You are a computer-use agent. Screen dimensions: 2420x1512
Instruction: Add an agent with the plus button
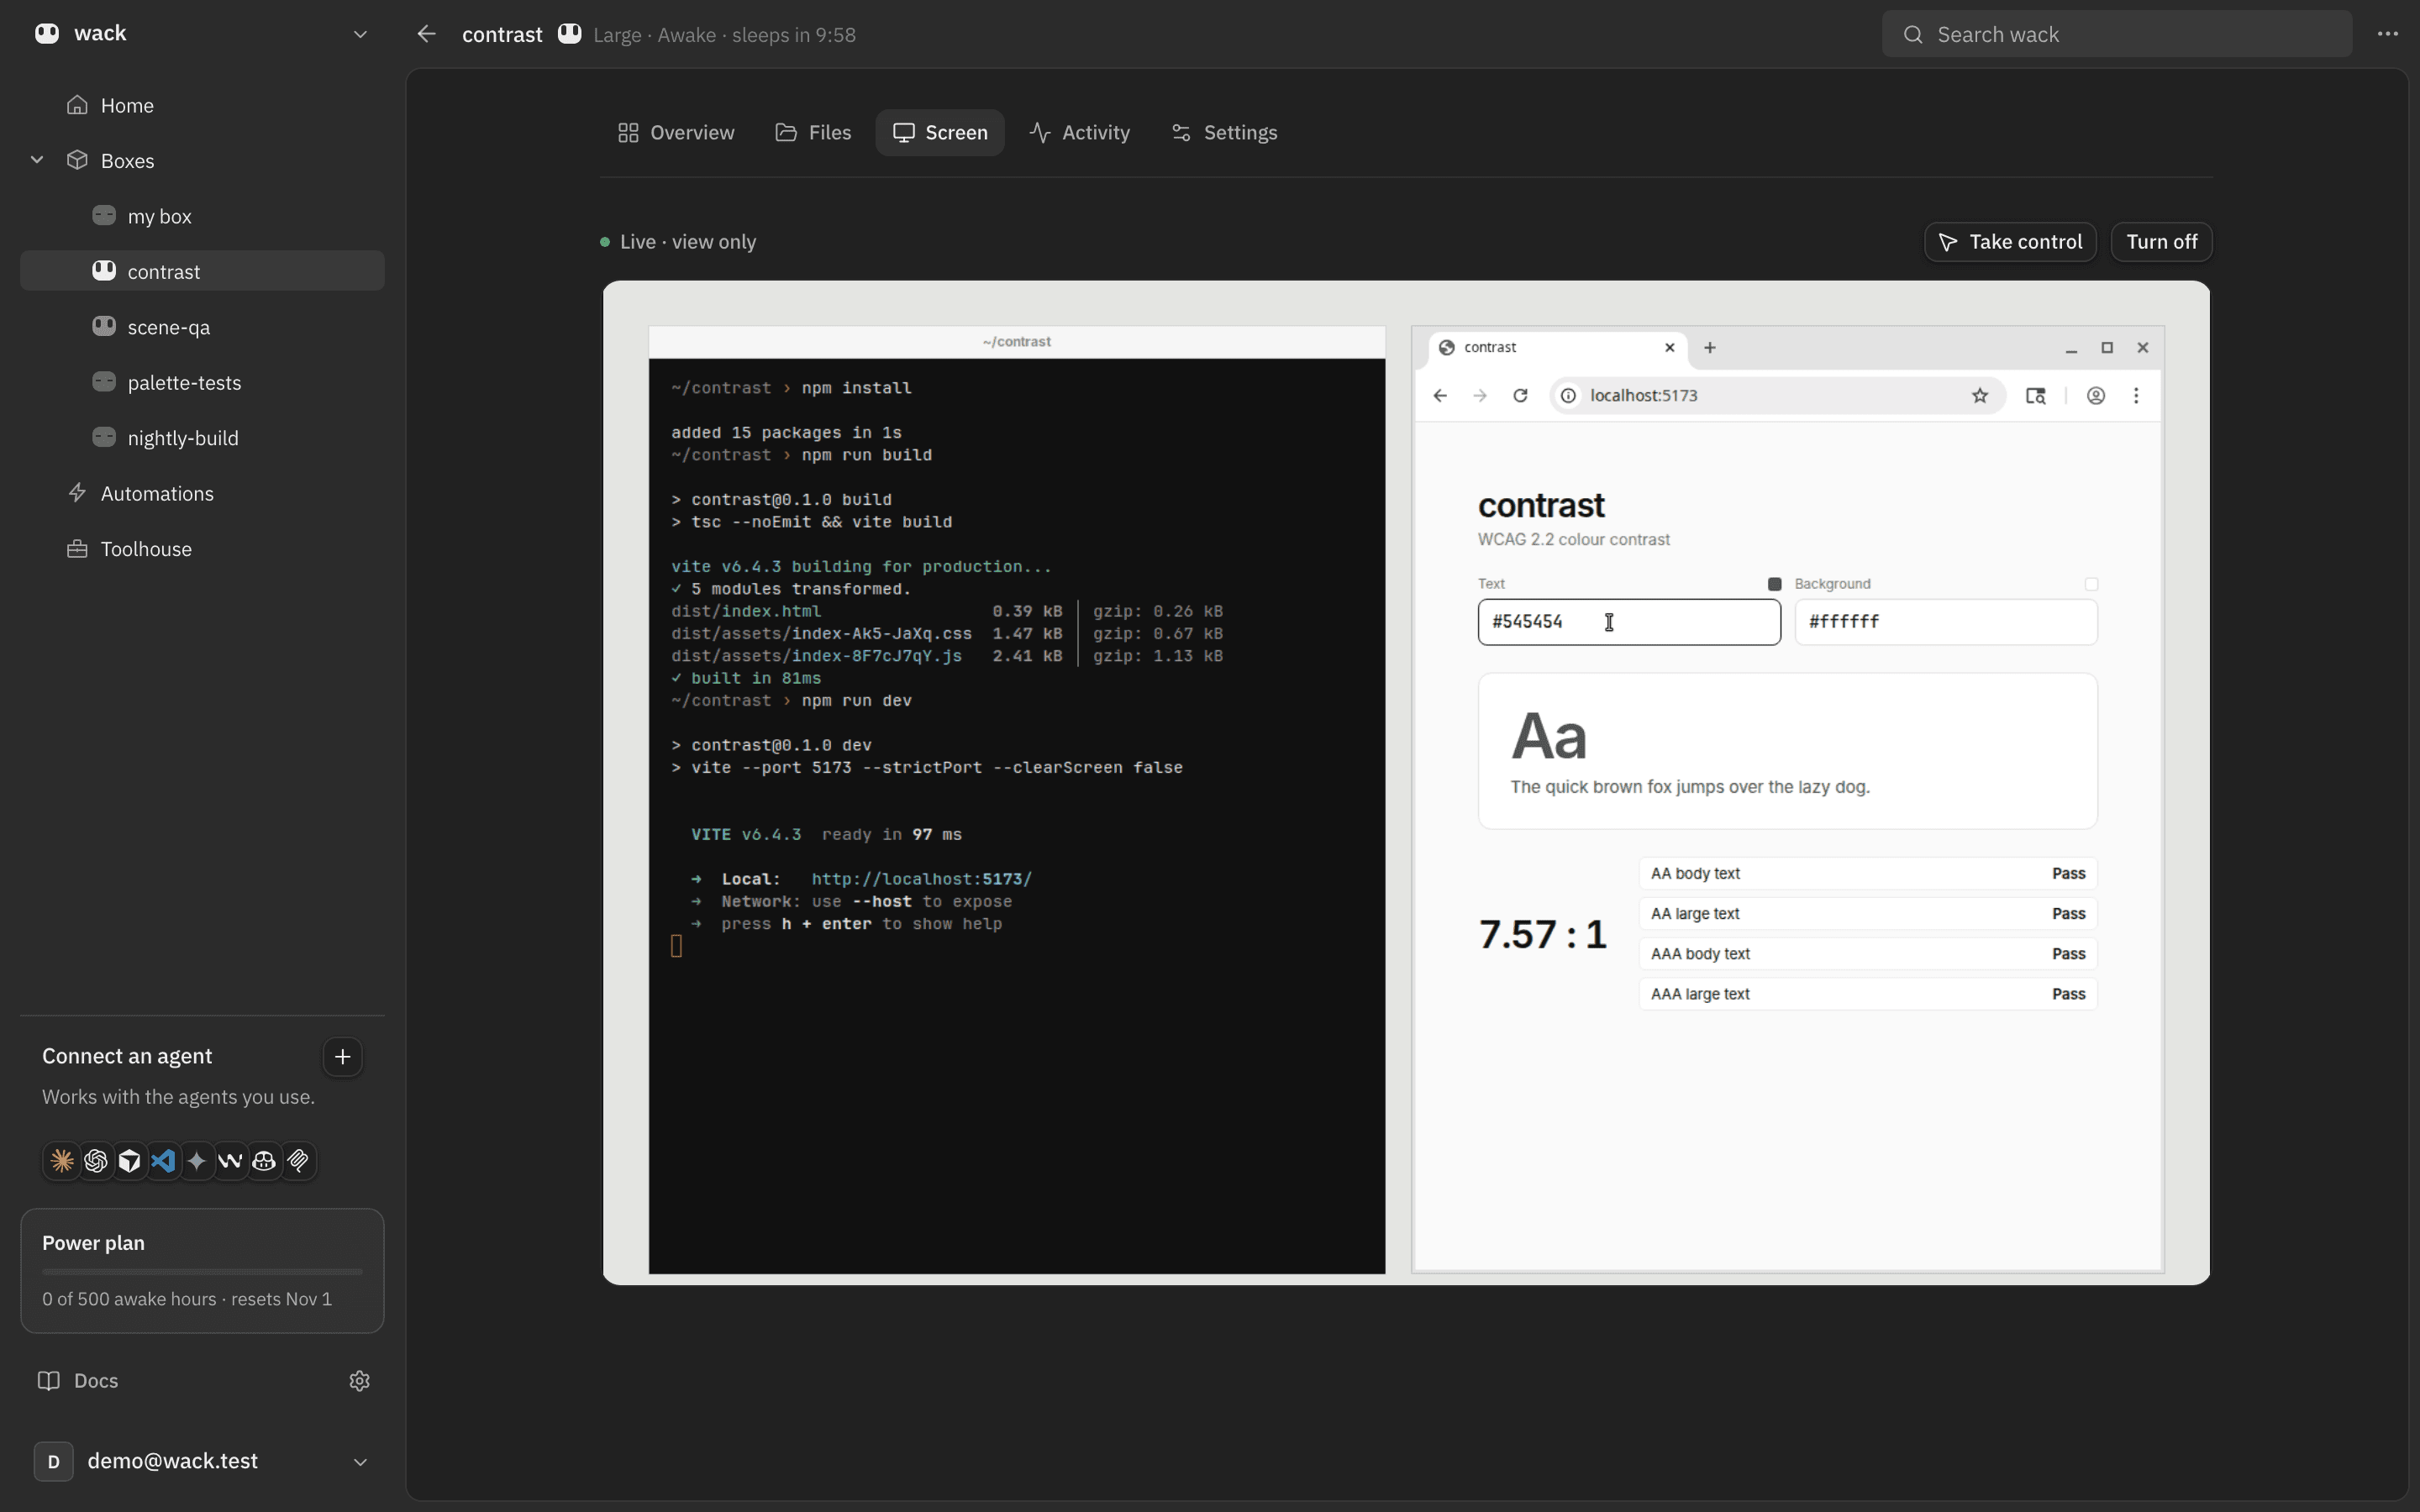342,1057
